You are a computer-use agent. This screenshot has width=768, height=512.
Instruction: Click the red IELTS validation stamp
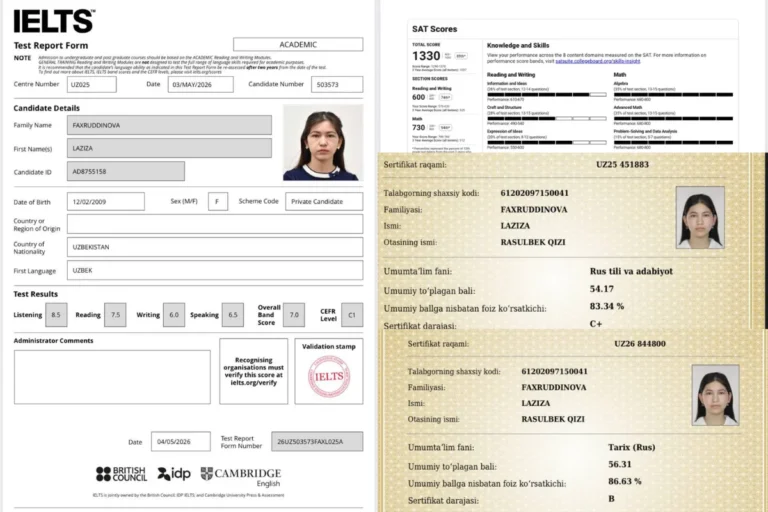click(x=329, y=376)
